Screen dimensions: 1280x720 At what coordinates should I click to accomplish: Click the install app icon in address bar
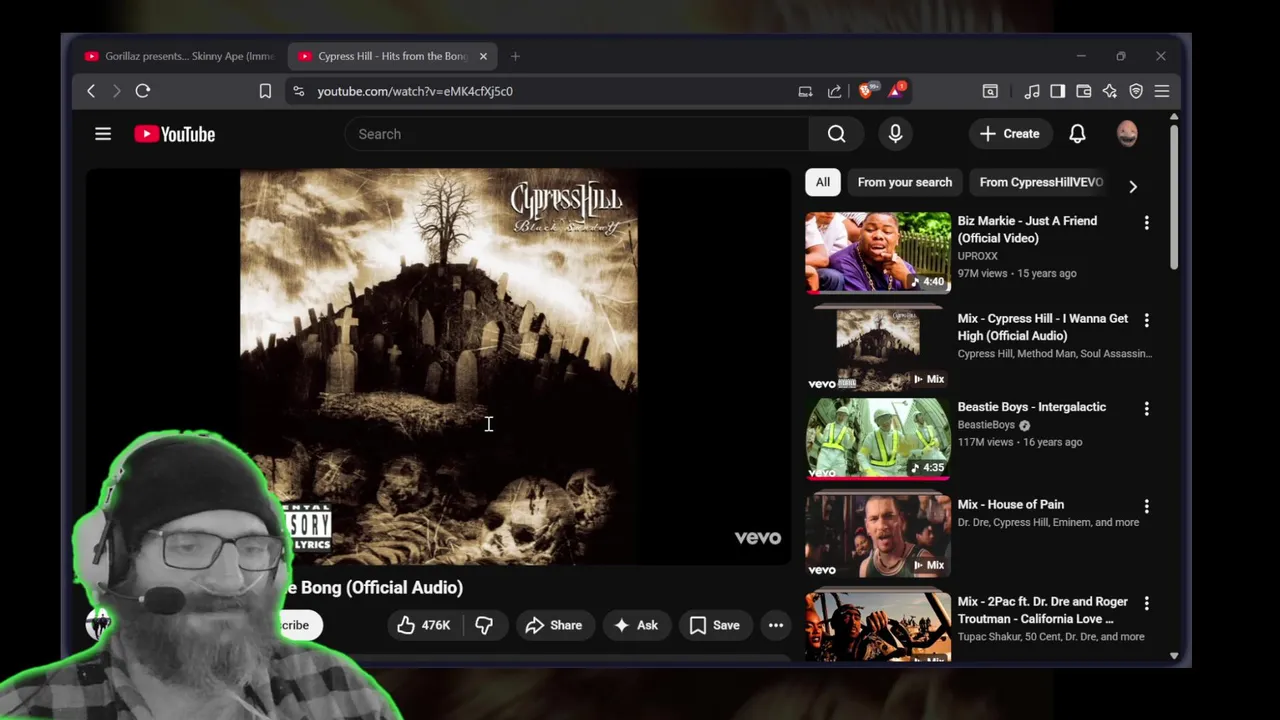click(805, 91)
